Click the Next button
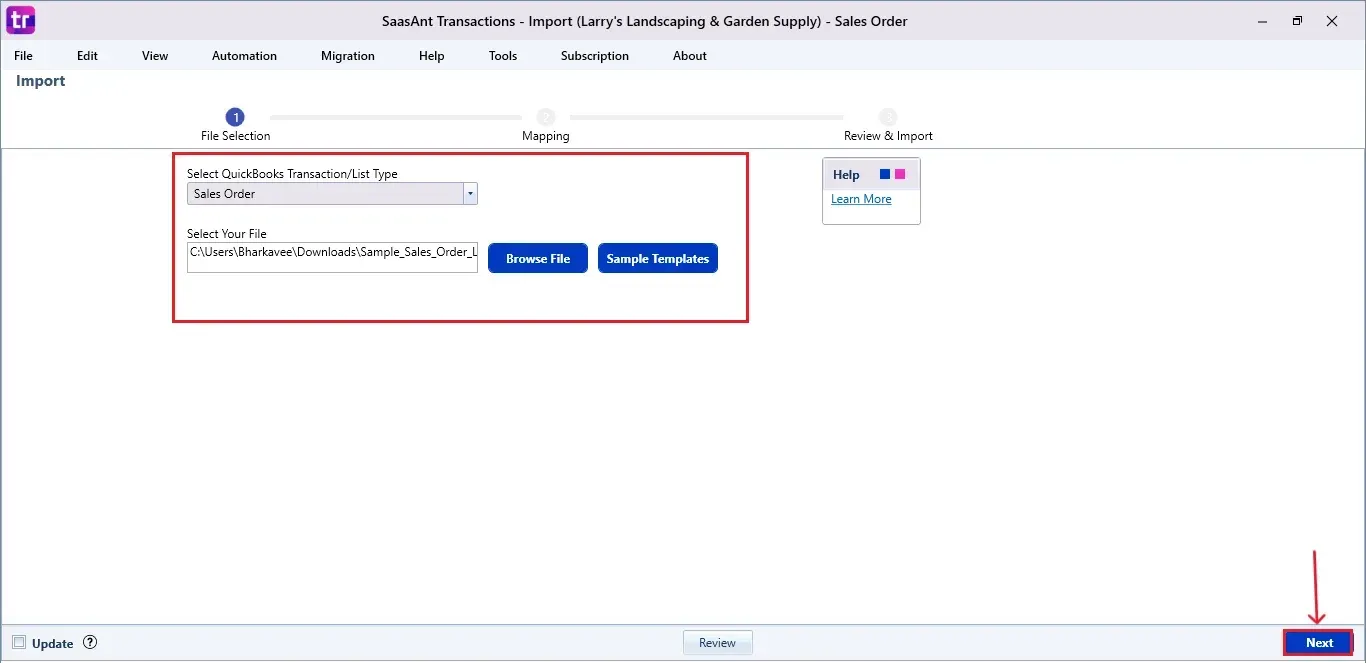The height and width of the screenshot is (663, 1366). click(x=1319, y=643)
